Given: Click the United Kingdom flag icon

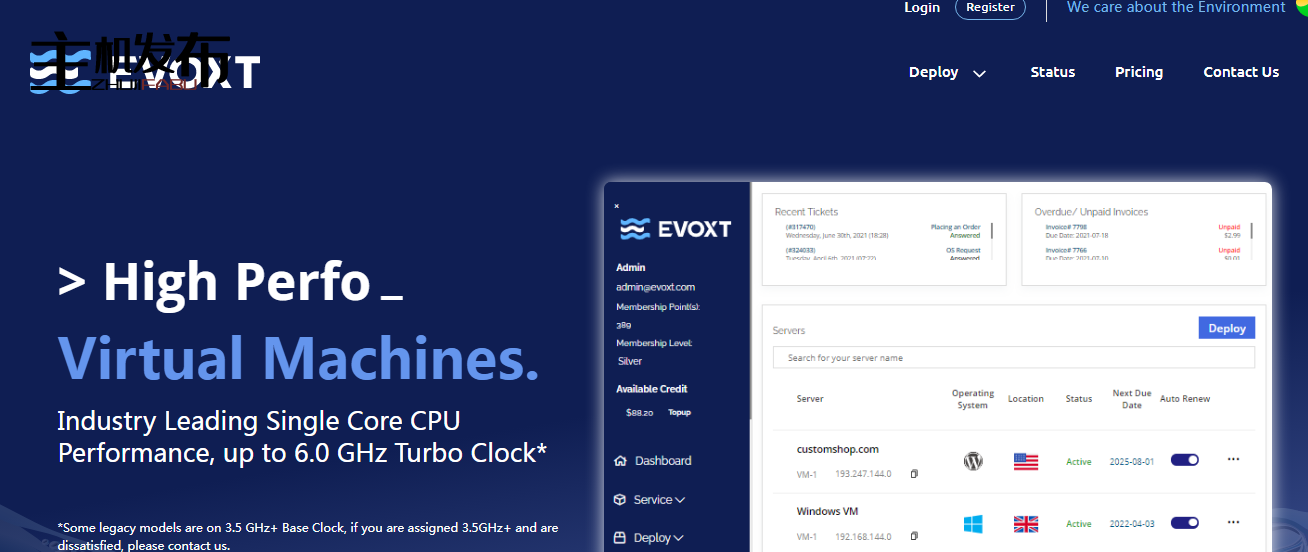Looking at the screenshot, I should click(1026, 524).
